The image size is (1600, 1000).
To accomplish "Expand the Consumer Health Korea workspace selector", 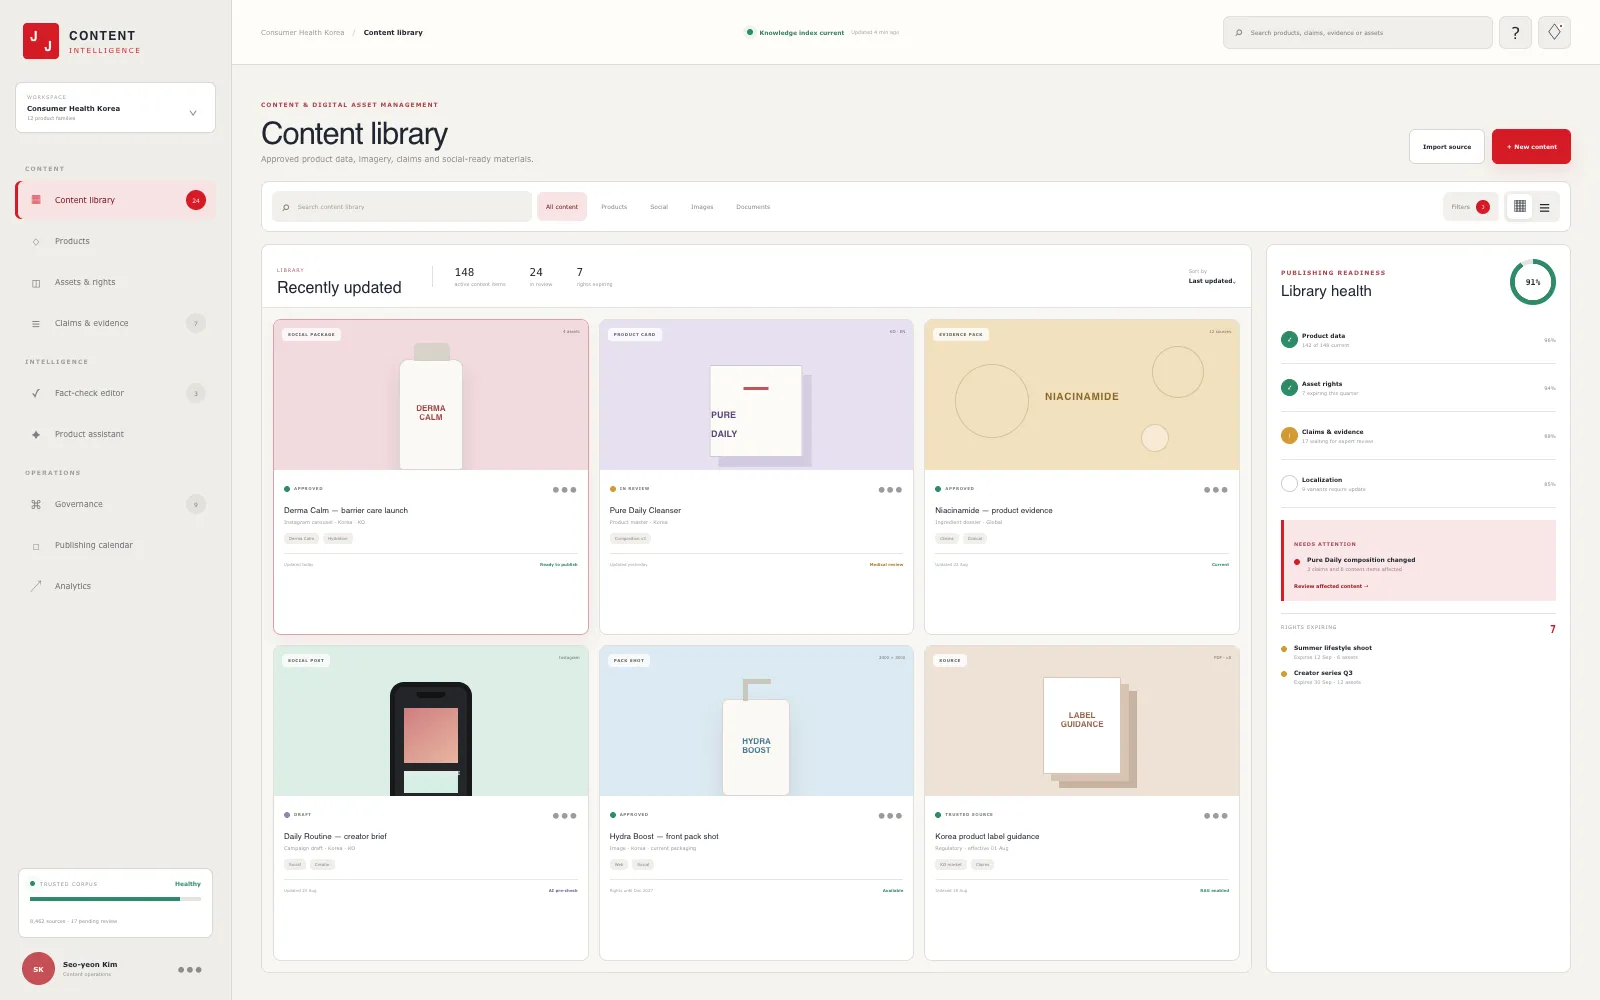I will click(115, 107).
